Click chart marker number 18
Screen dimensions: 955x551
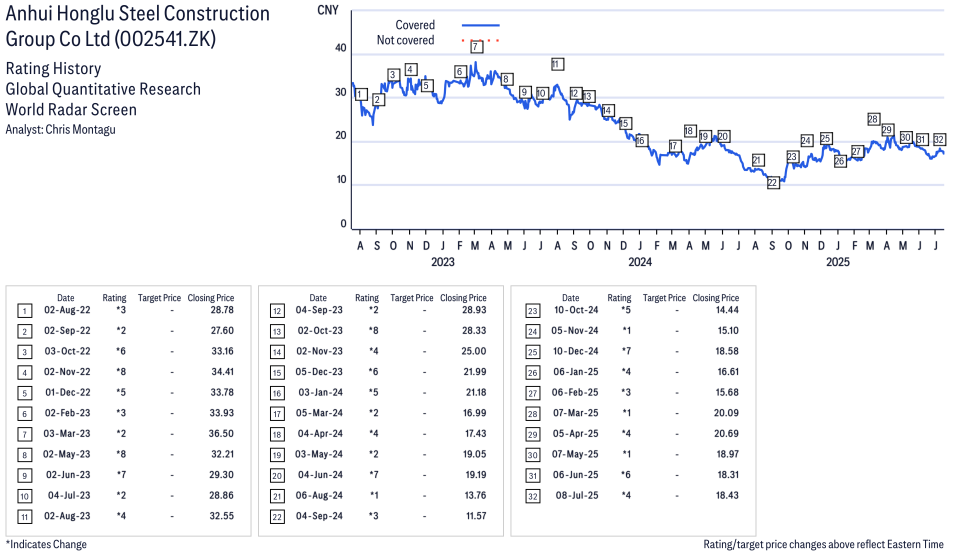pos(689,131)
